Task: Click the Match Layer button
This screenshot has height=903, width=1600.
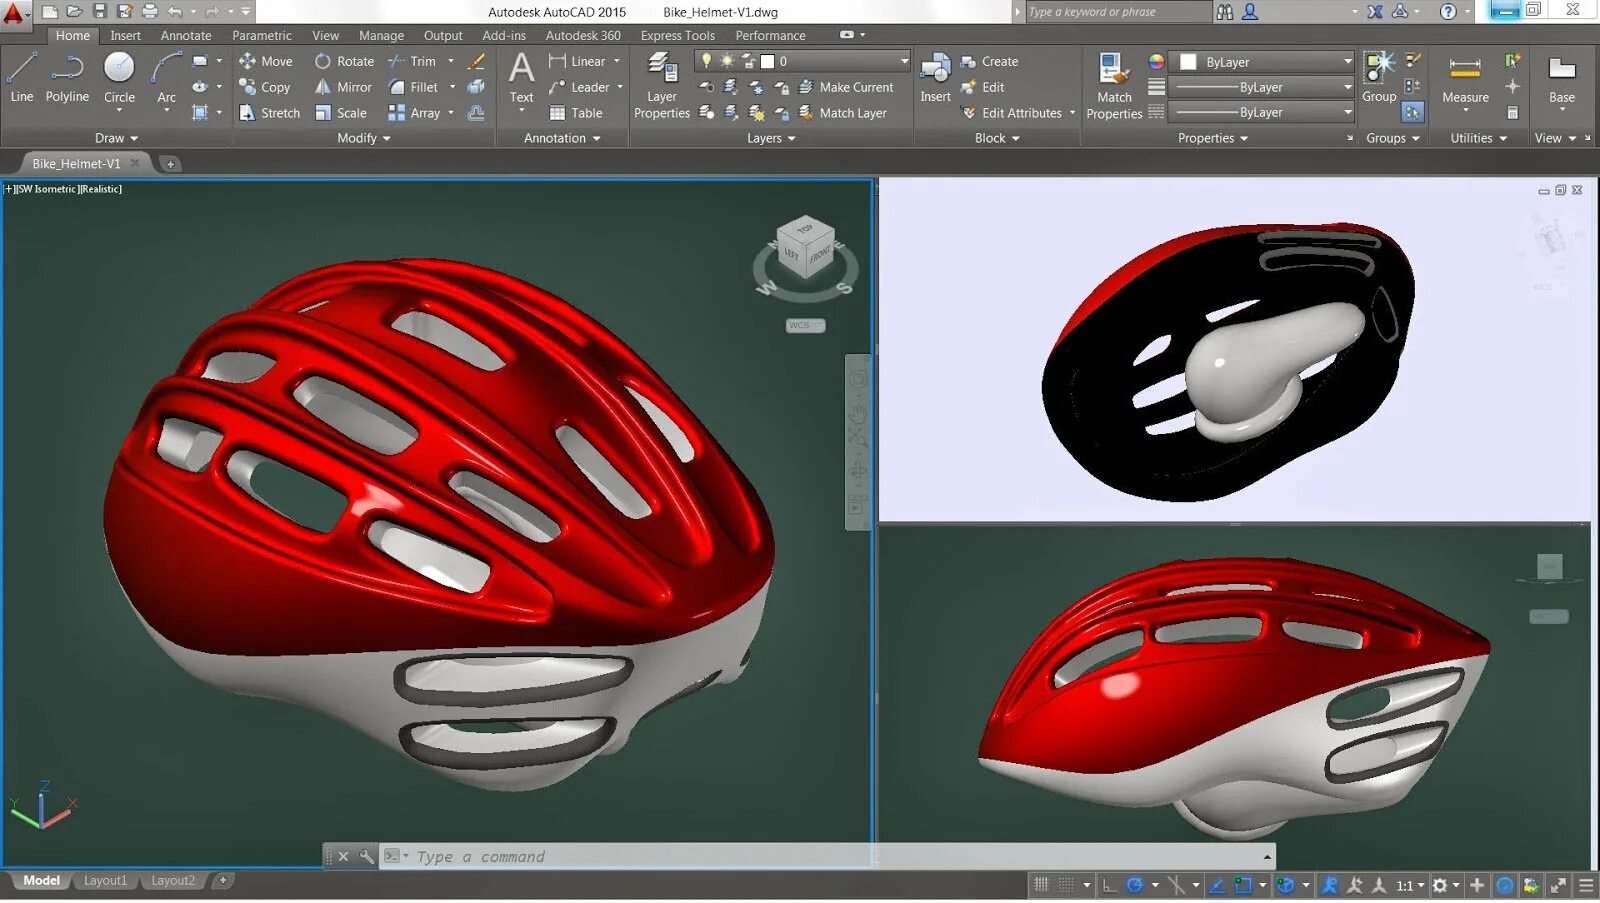Action: click(x=851, y=113)
